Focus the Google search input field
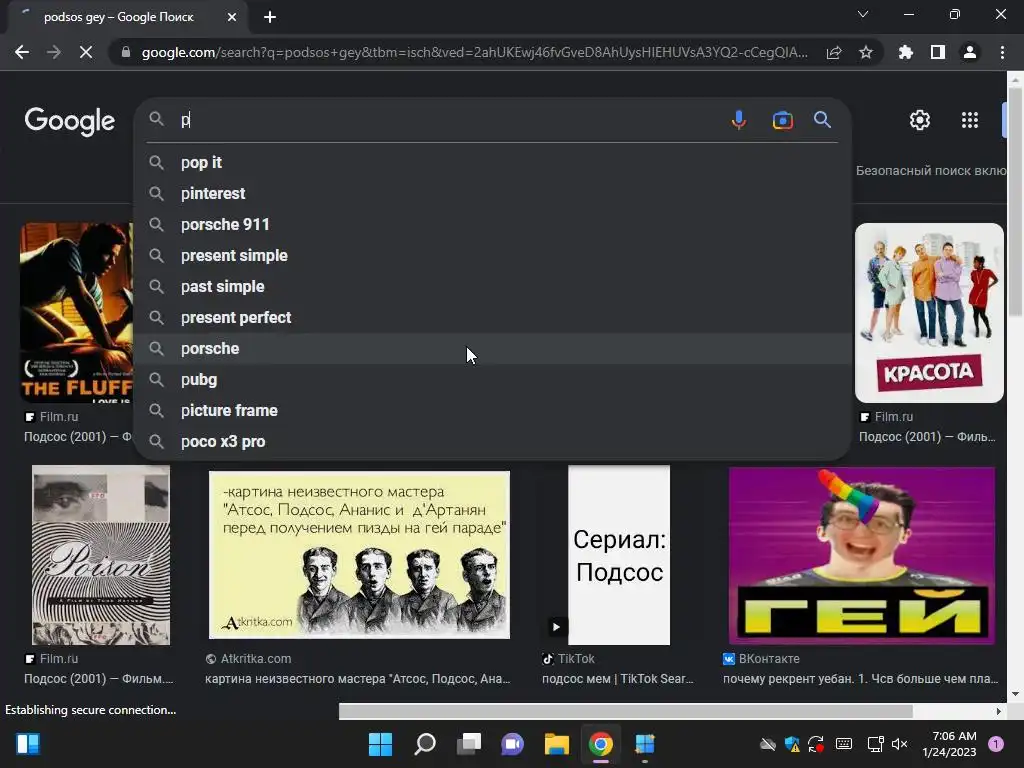The image size is (1024, 768). point(447,120)
